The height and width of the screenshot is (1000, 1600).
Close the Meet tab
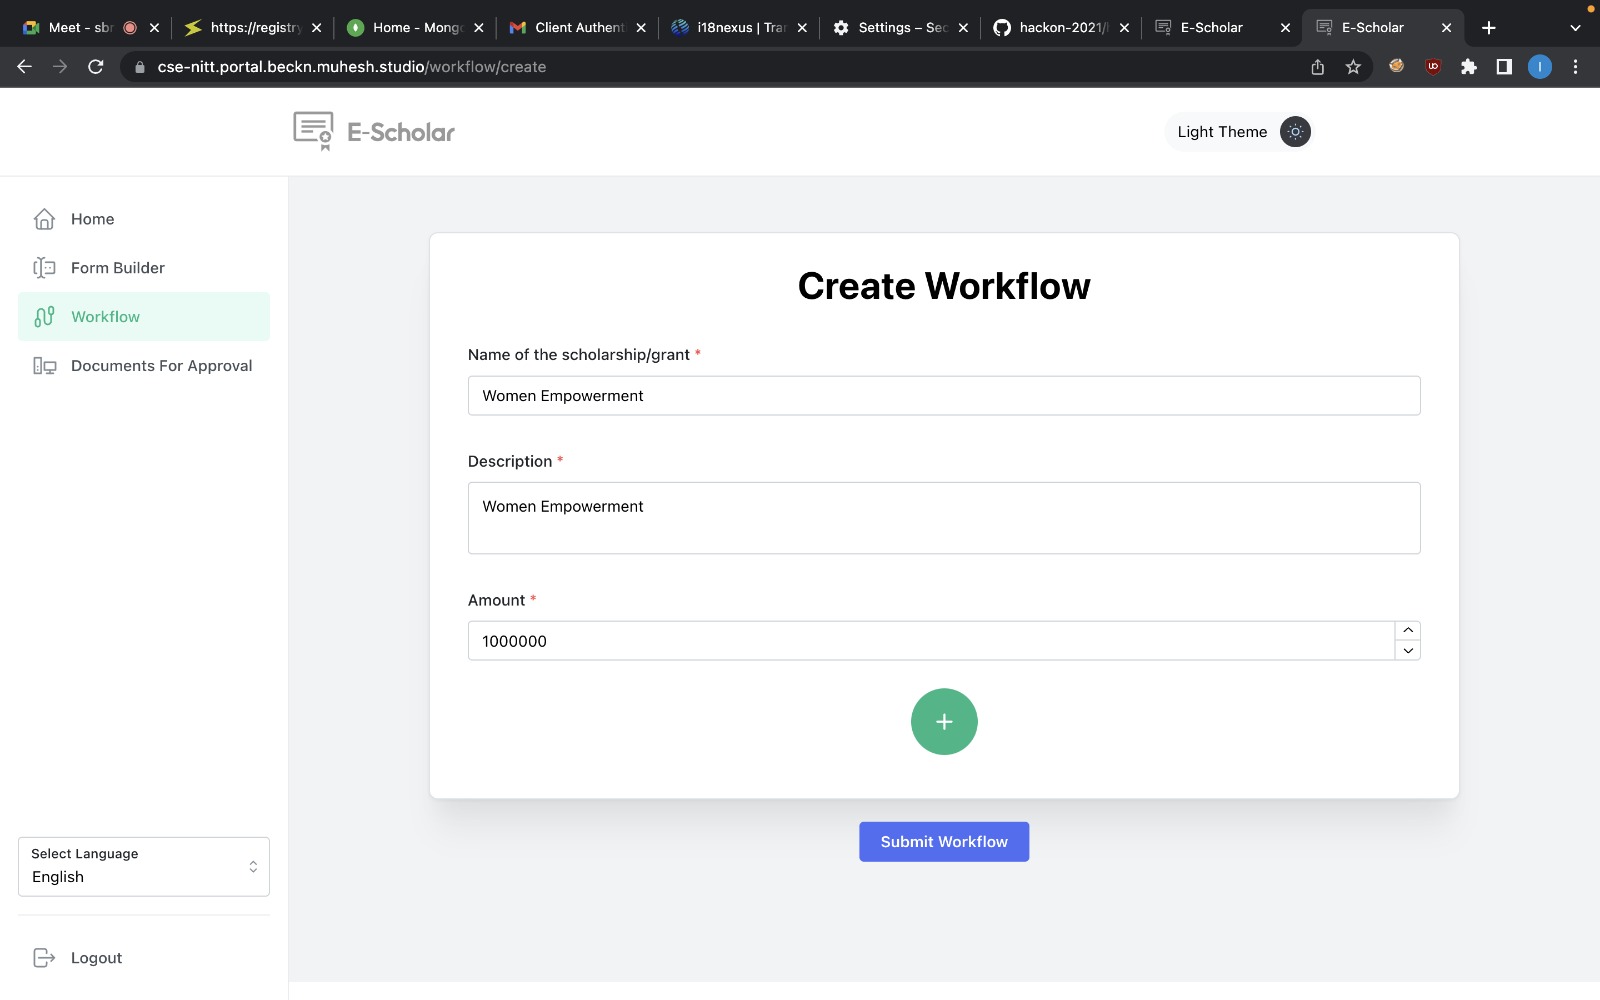[154, 28]
